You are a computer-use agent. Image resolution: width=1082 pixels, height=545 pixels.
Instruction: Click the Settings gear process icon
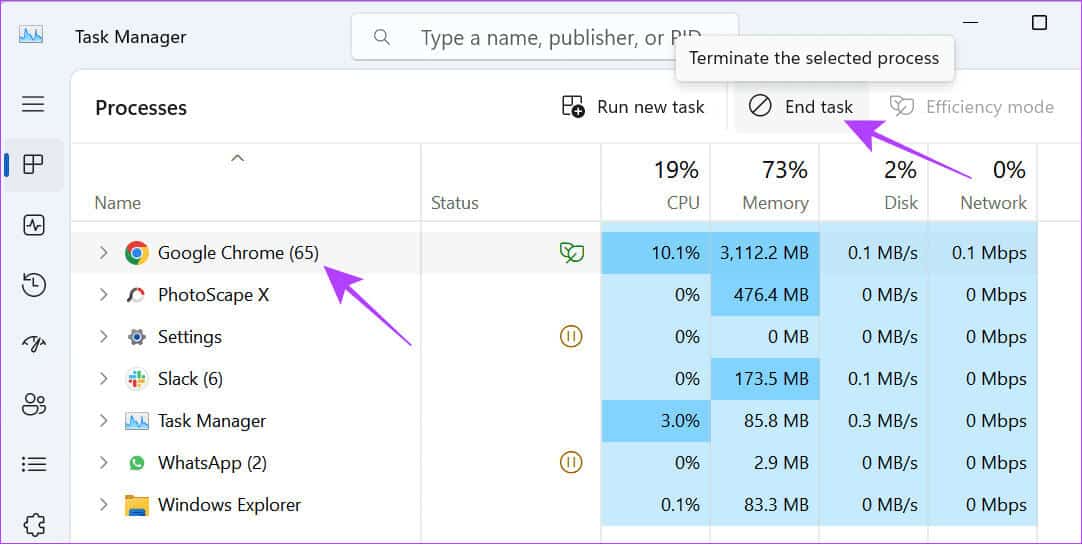pyautogui.click(x=137, y=337)
